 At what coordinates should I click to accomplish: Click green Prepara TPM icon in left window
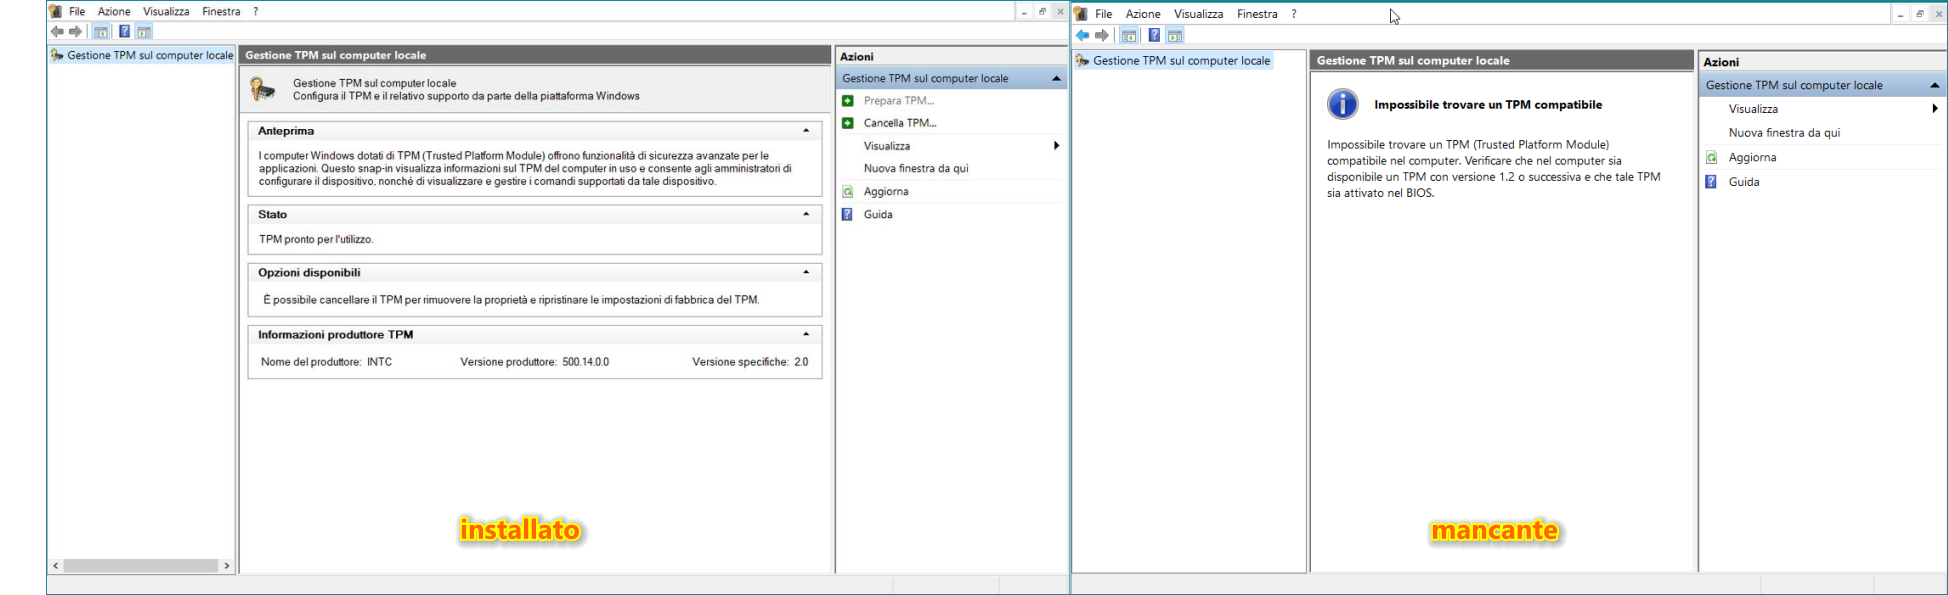coord(848,101)
